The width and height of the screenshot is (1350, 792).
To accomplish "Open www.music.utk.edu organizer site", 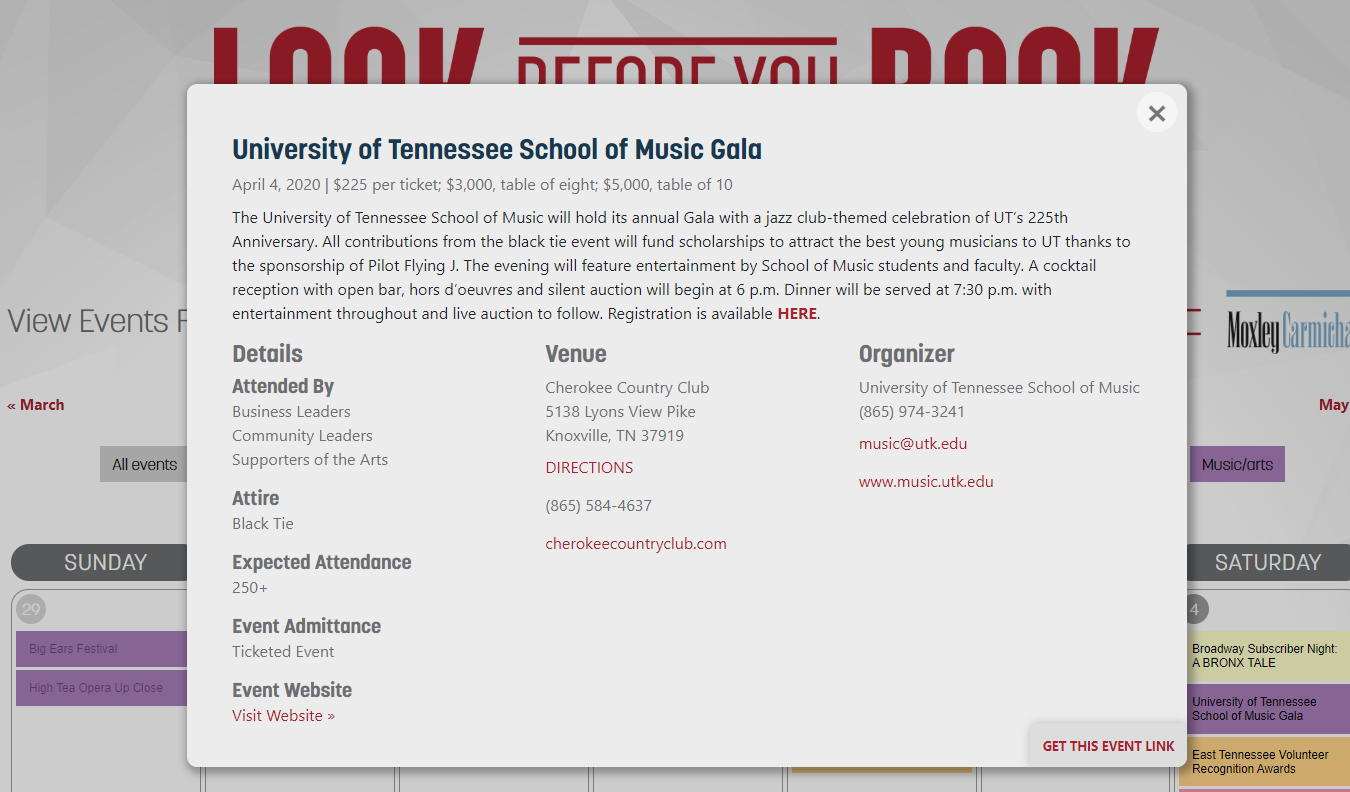I will 926,482.
